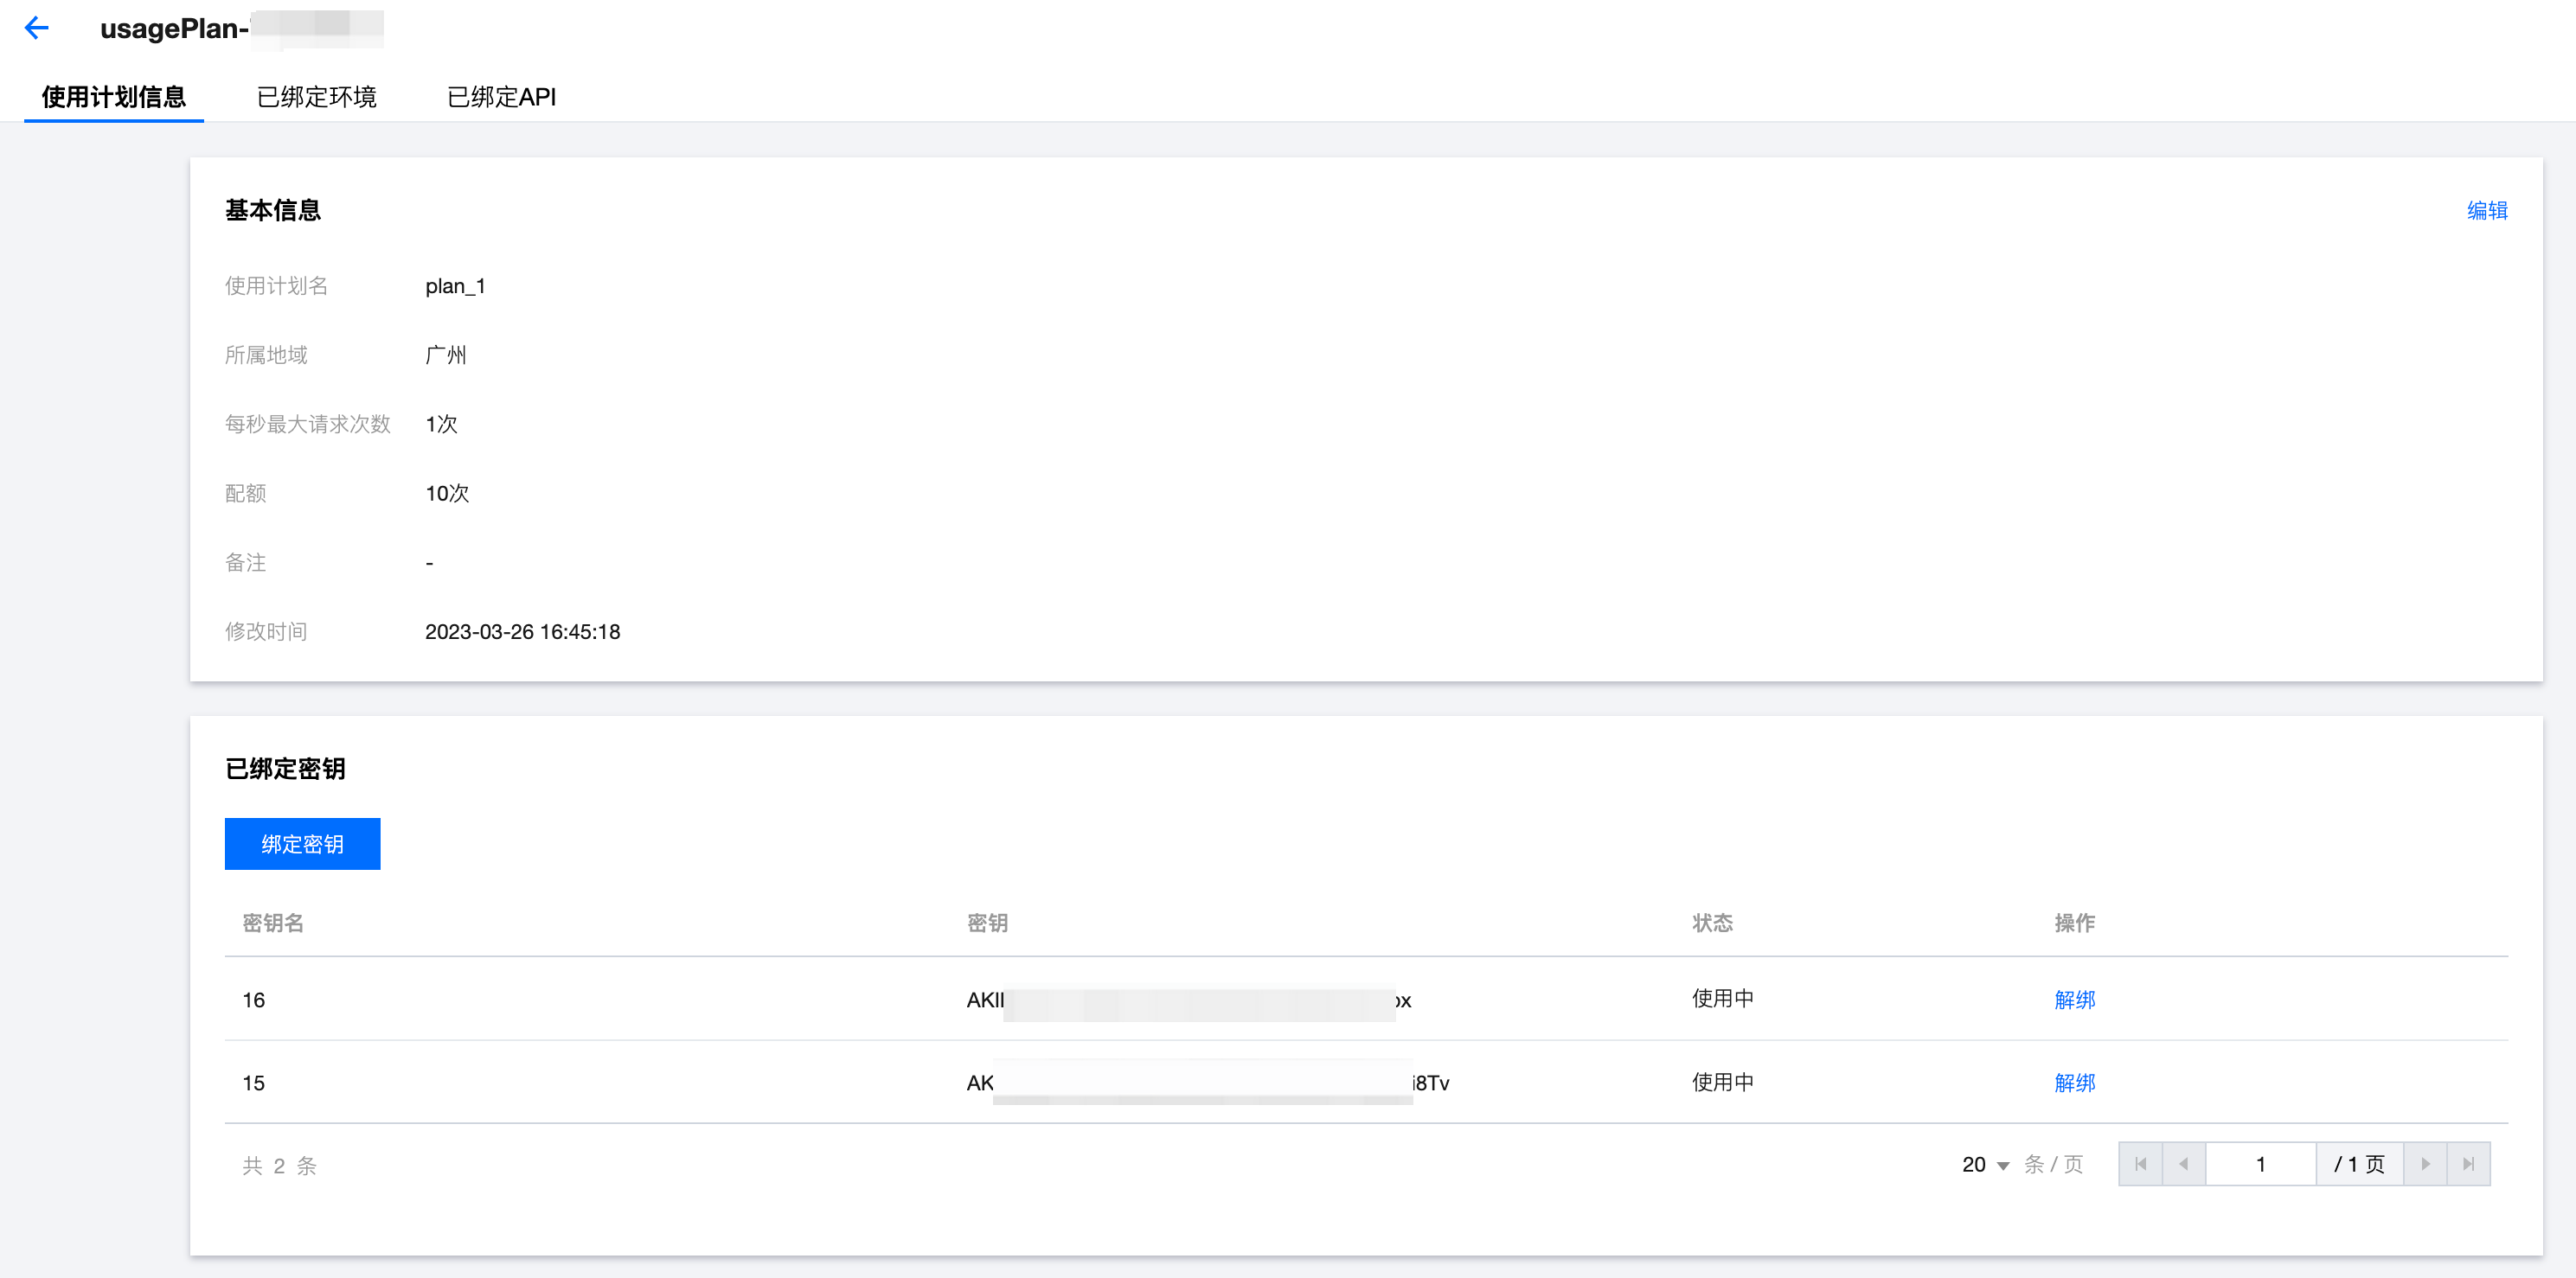Click the plan_1 plan name value
2576x1278 pixels.
pyautogui.click(x=455, y=286)
